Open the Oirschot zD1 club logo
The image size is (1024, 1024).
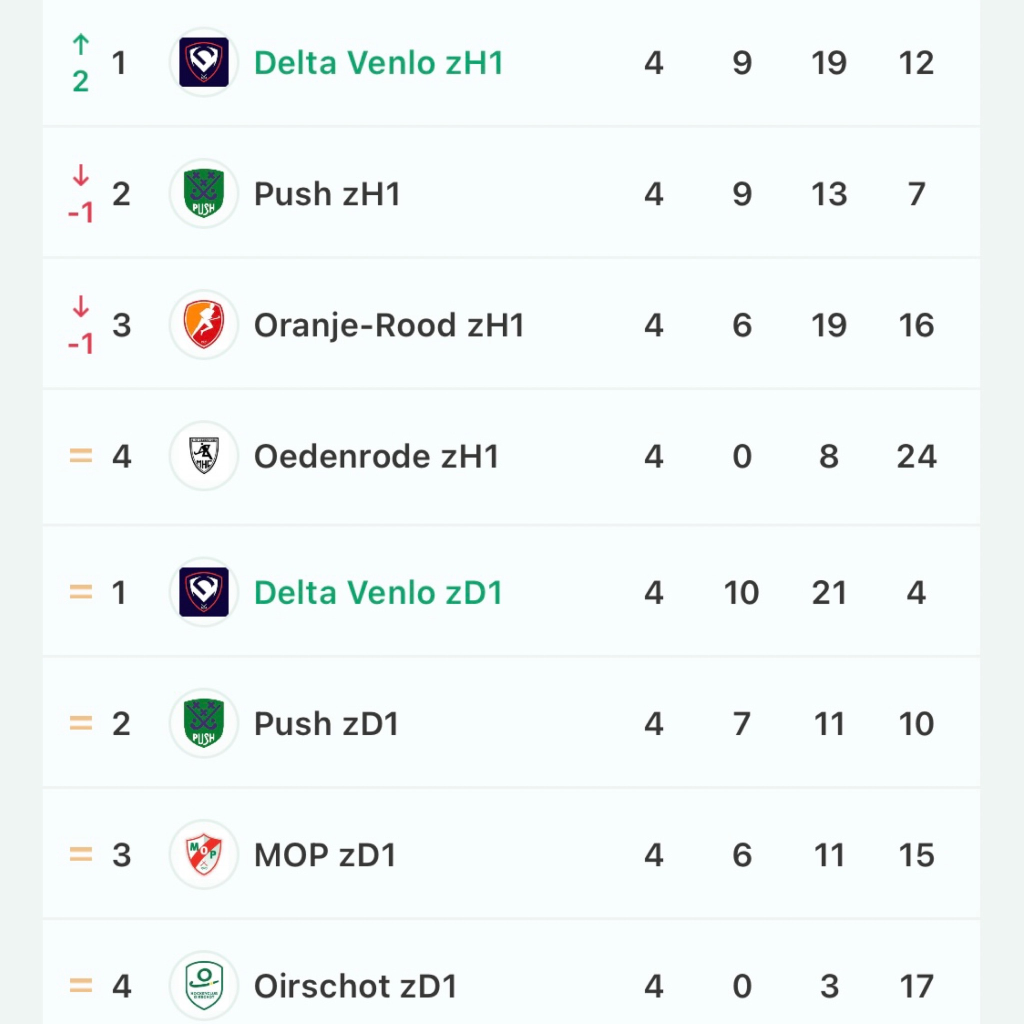click(204, 986)
